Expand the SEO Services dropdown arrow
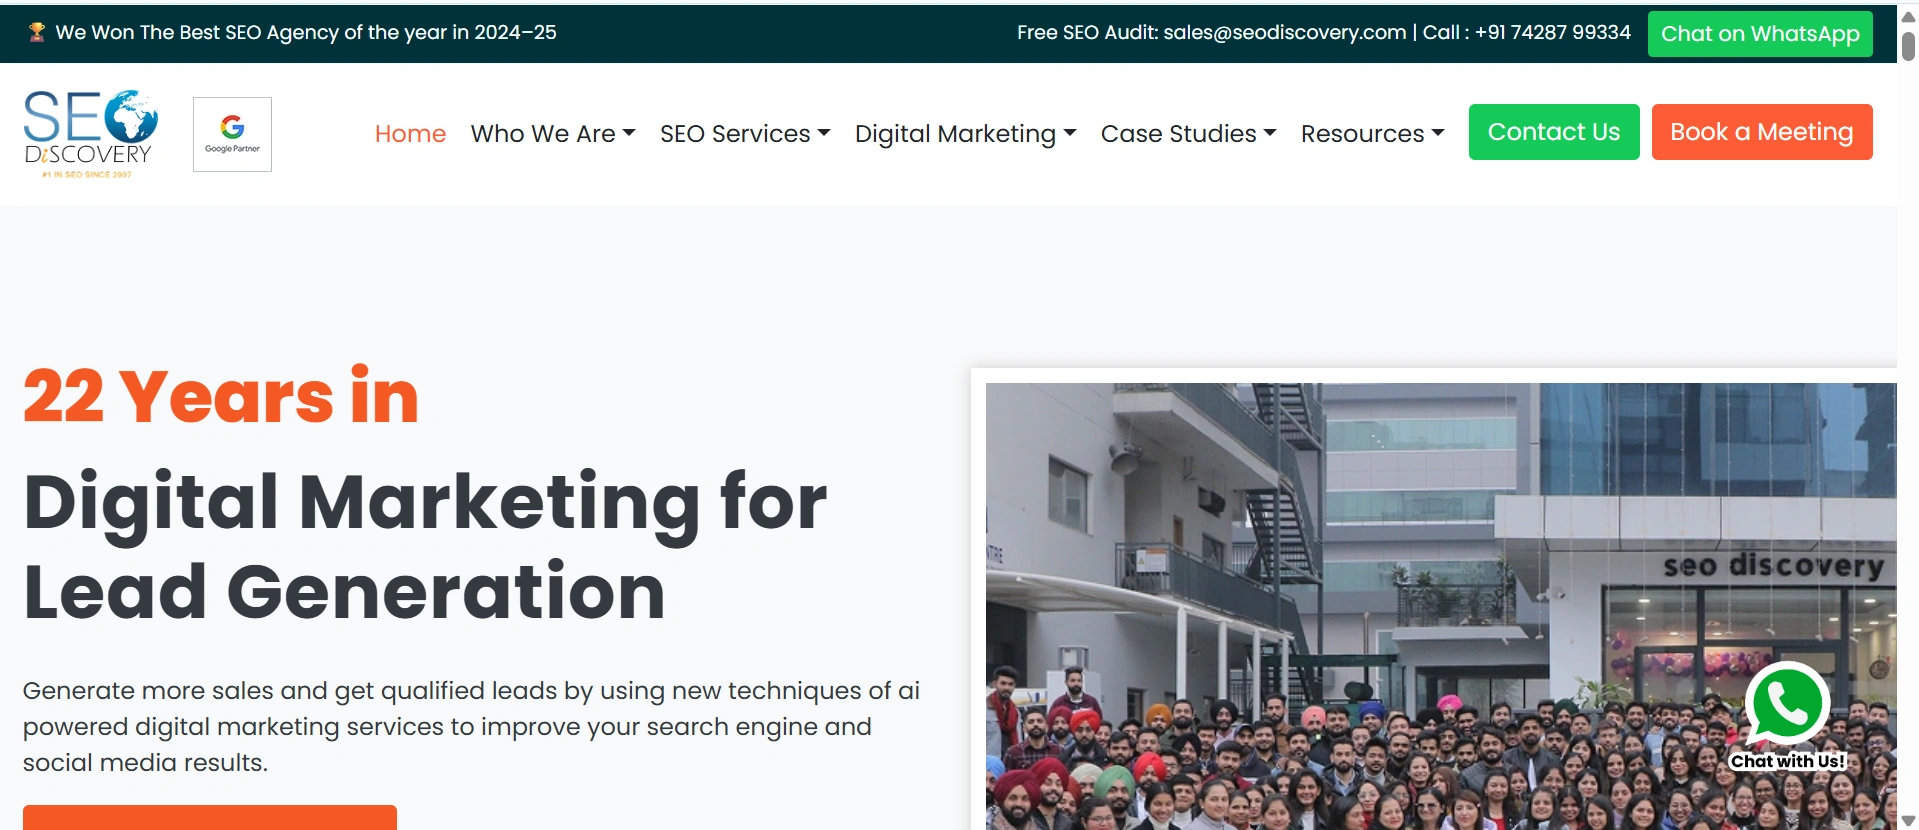Viewport: 1919px width, 830px height. [824, 133]
